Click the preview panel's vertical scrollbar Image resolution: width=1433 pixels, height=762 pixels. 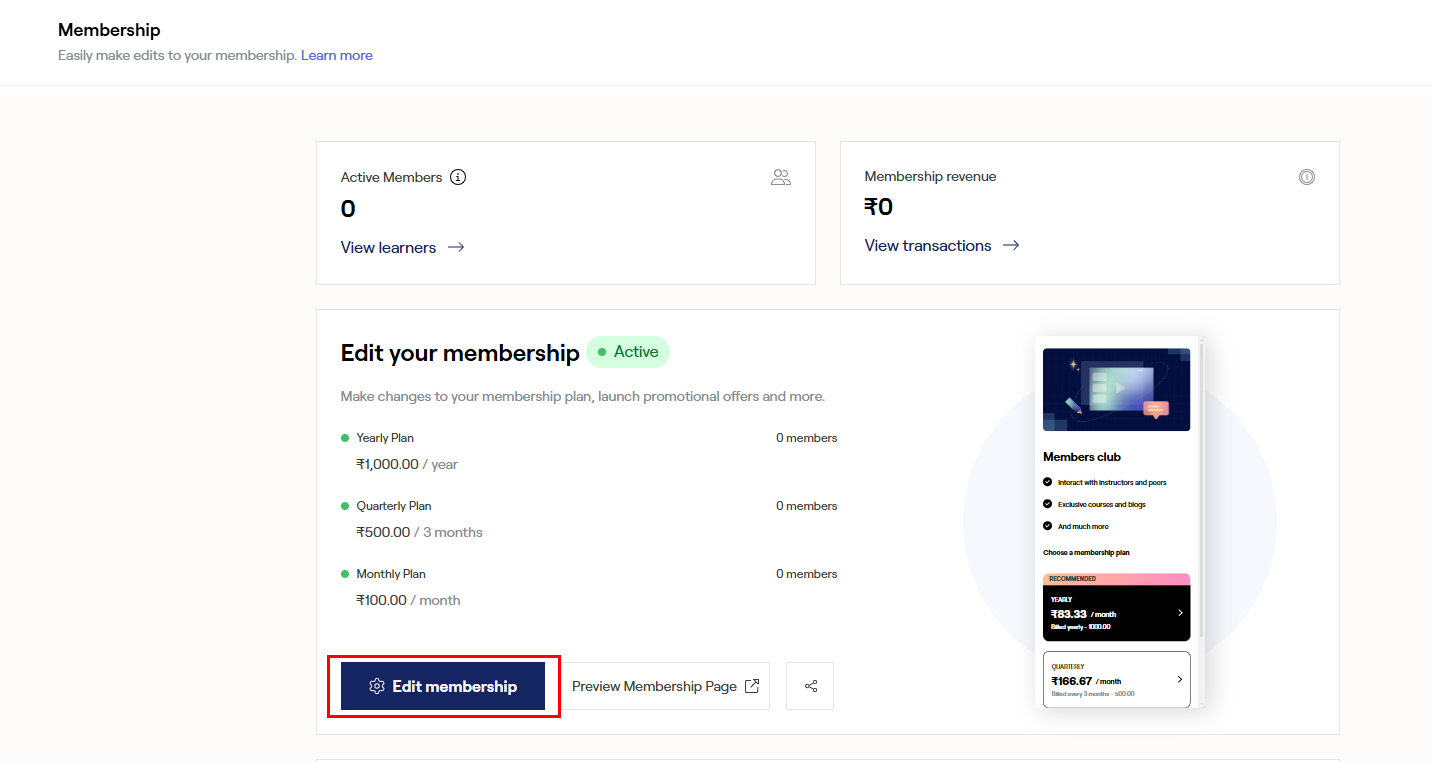coord(1201,490)
